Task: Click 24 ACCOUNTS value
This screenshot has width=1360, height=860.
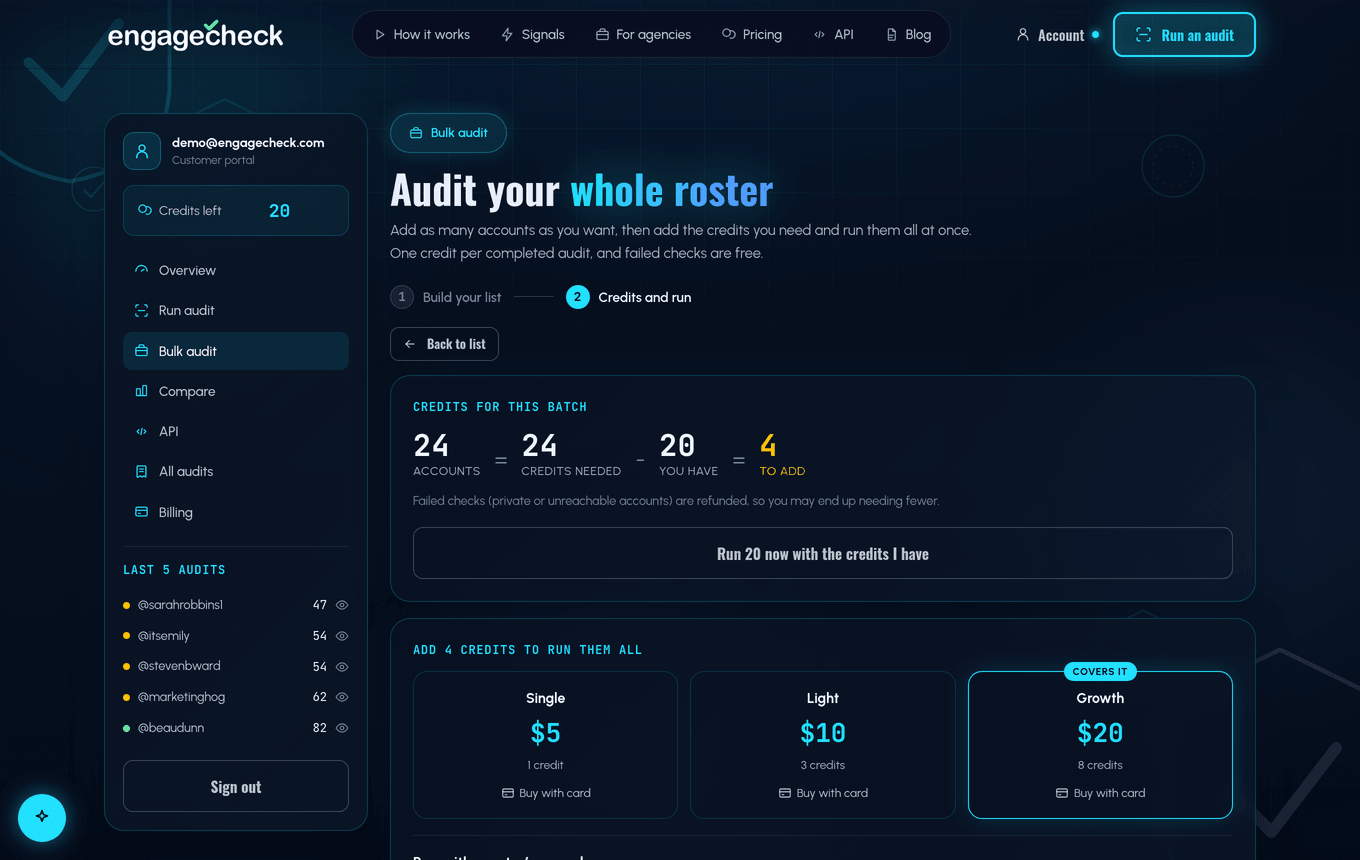Action: (x=447, y=453)
